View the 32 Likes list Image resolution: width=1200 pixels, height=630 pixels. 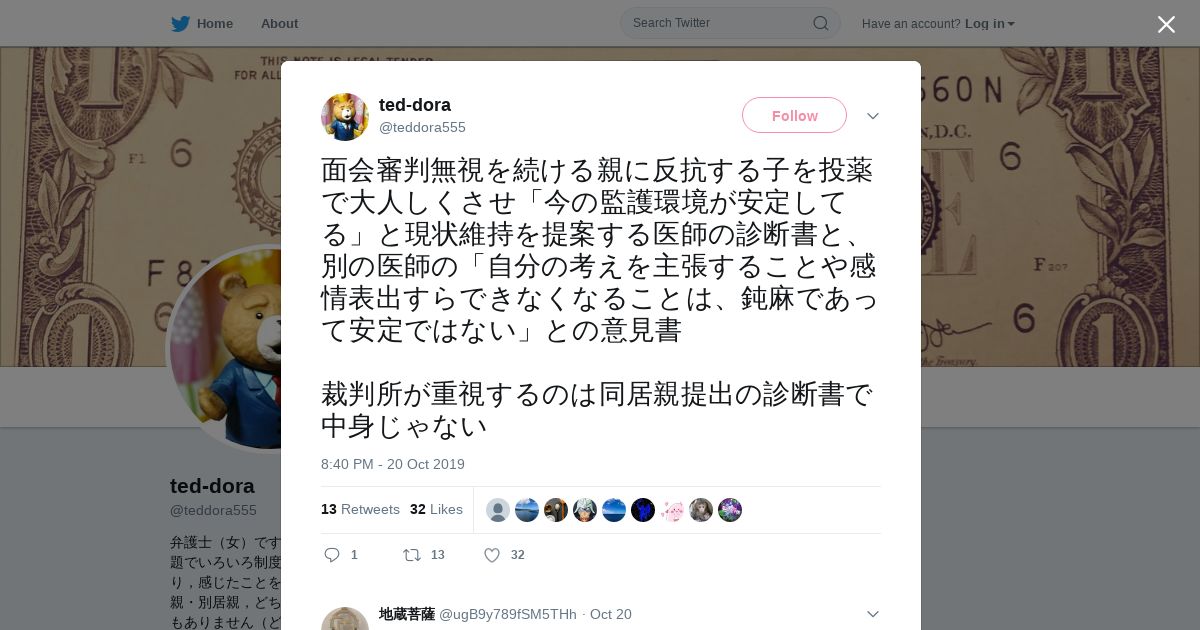pyautogui.click(x=436, y=509)
